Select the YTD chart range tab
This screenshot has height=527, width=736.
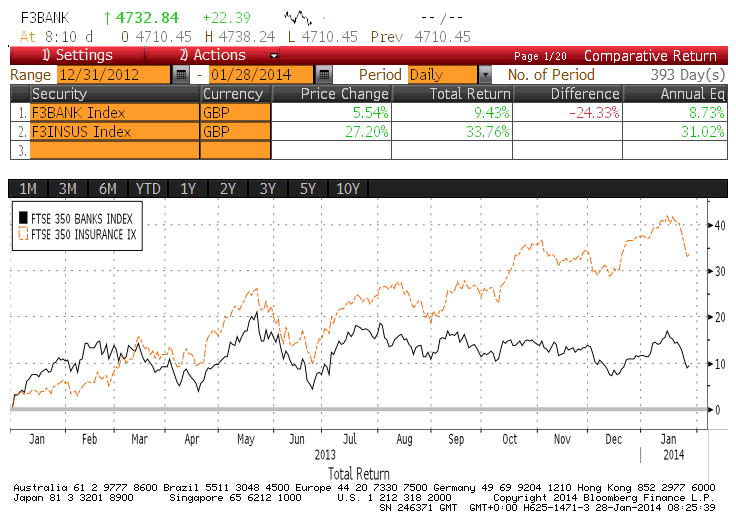coord(148,189)
